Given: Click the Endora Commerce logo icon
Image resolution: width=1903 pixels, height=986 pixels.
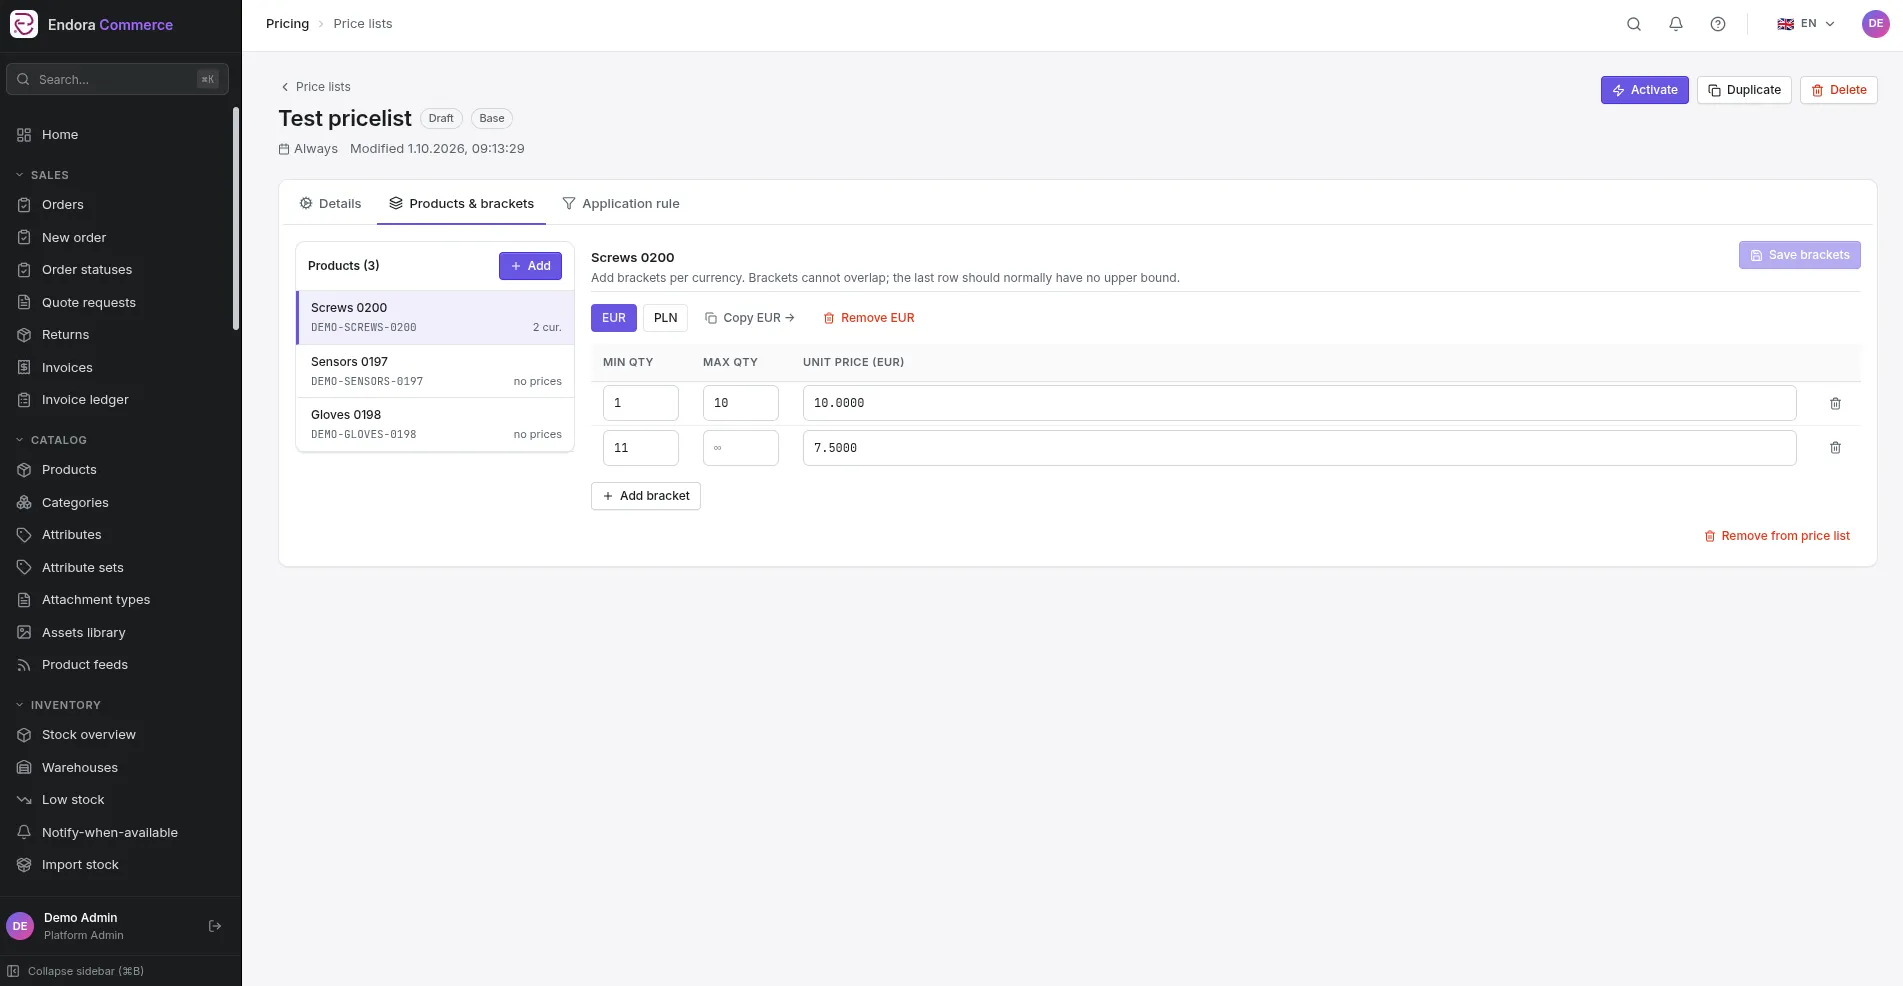Looking at the screenshot, I should point(24,24).
